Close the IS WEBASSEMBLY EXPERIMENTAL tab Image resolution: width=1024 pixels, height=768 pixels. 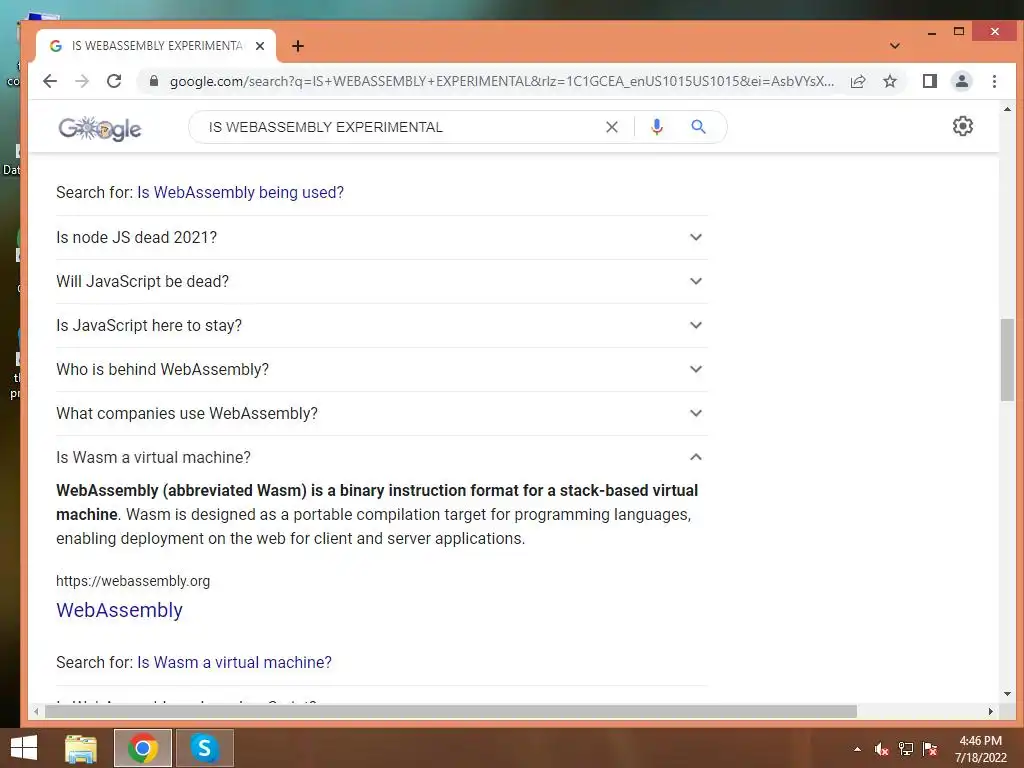click(260, 46)
